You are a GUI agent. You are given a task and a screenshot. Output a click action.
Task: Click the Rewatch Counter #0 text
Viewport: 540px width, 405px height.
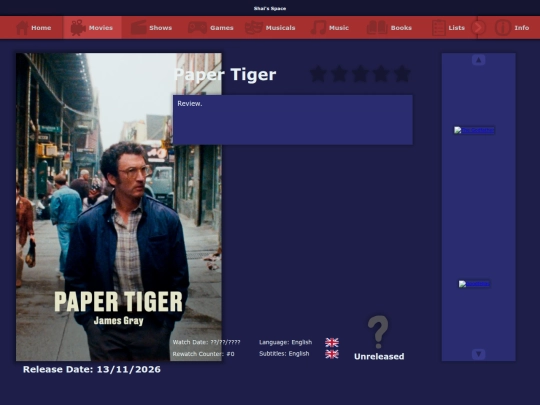pos(204,354)
